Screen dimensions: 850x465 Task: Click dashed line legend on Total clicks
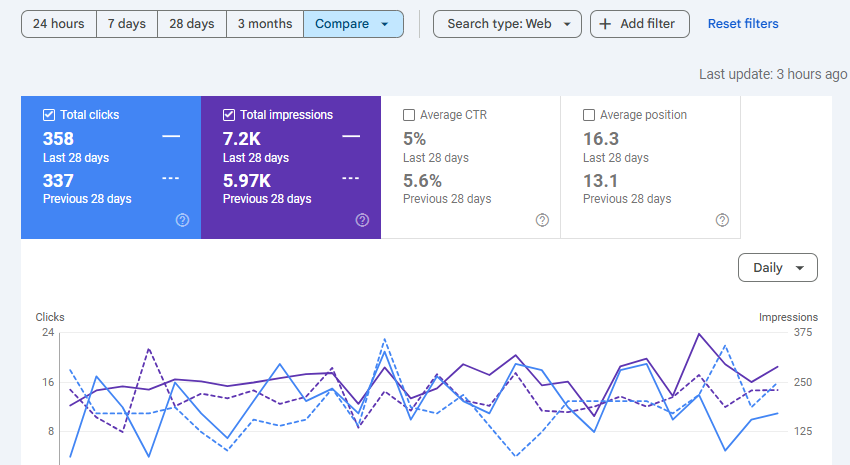[171, 178]
